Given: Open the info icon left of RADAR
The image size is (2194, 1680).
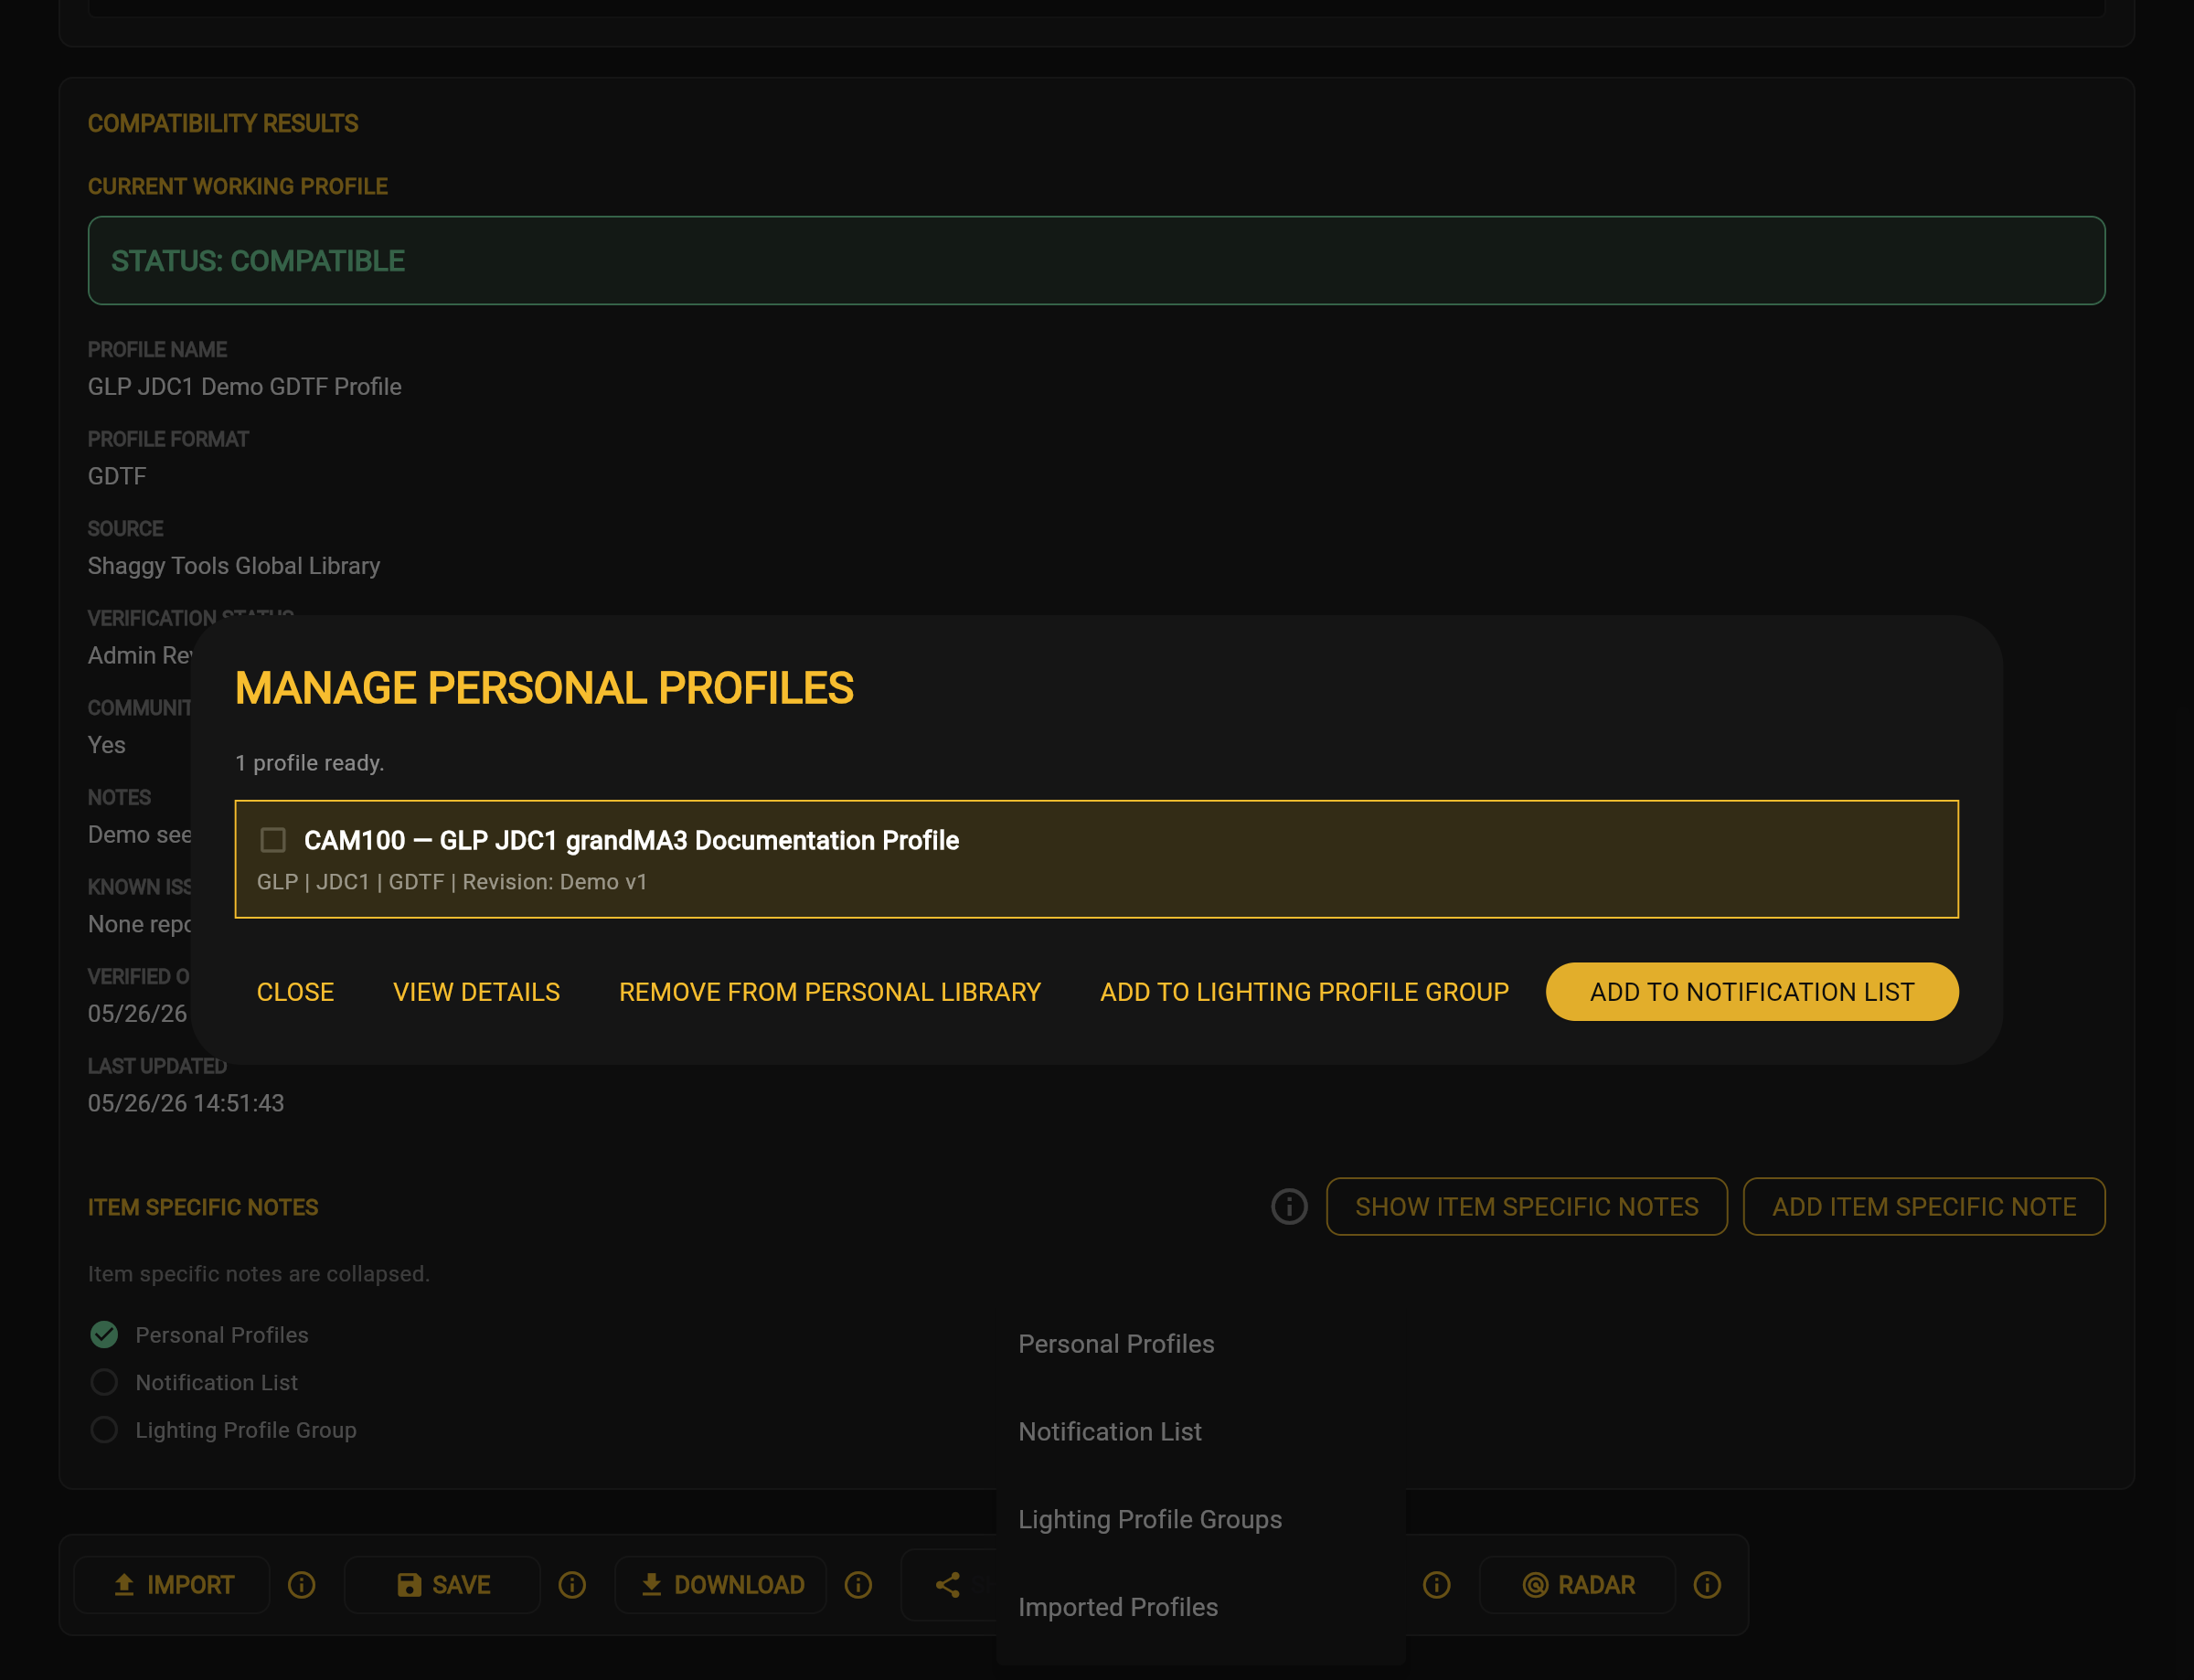Looking at the screenshot, I should (1437, 1585).
